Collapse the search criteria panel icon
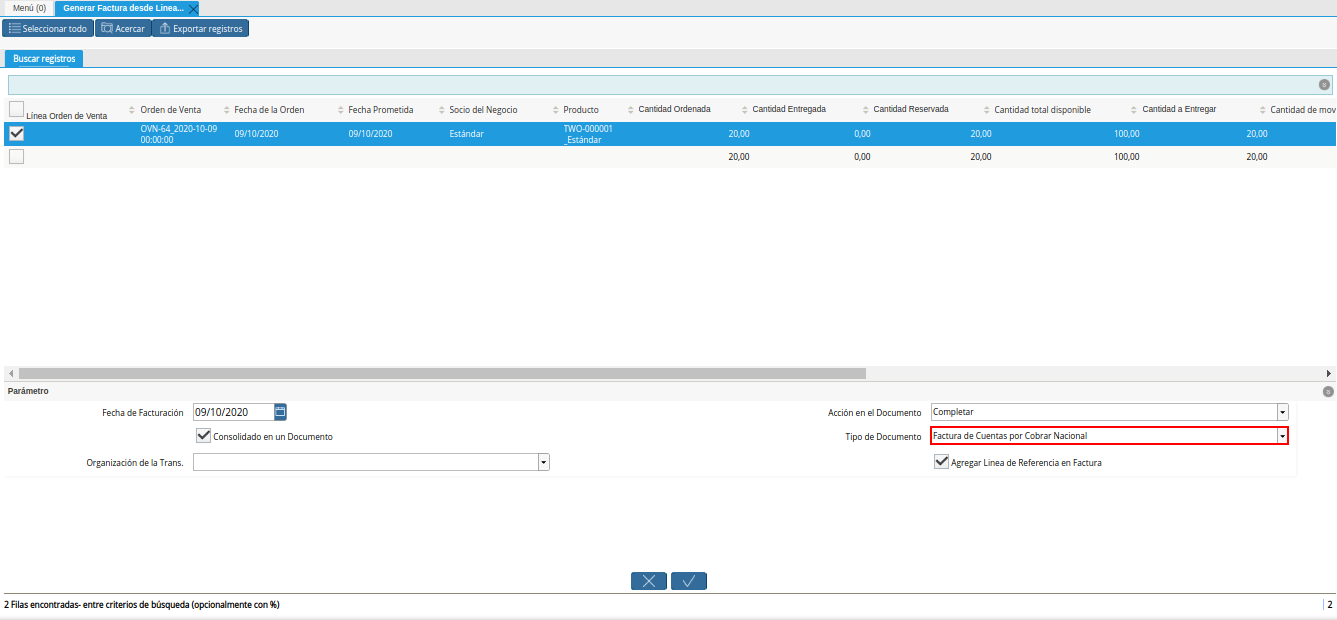1337x620 pixels. [1324, 85]
